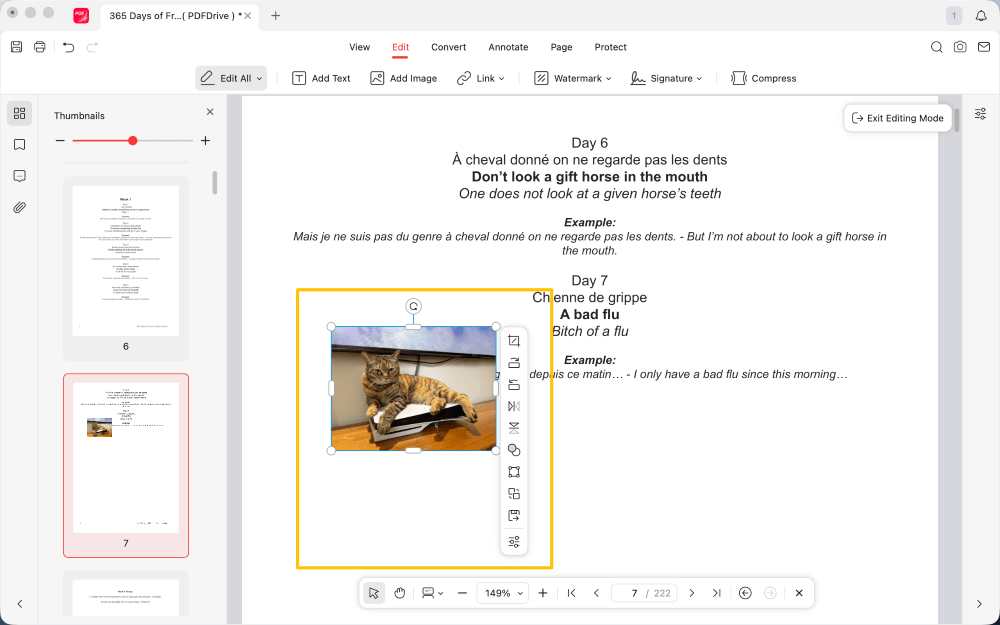
Task: Toggle the Thumbnails panel sidebar button
Action: pyautogui.click(x=19, y=113)
